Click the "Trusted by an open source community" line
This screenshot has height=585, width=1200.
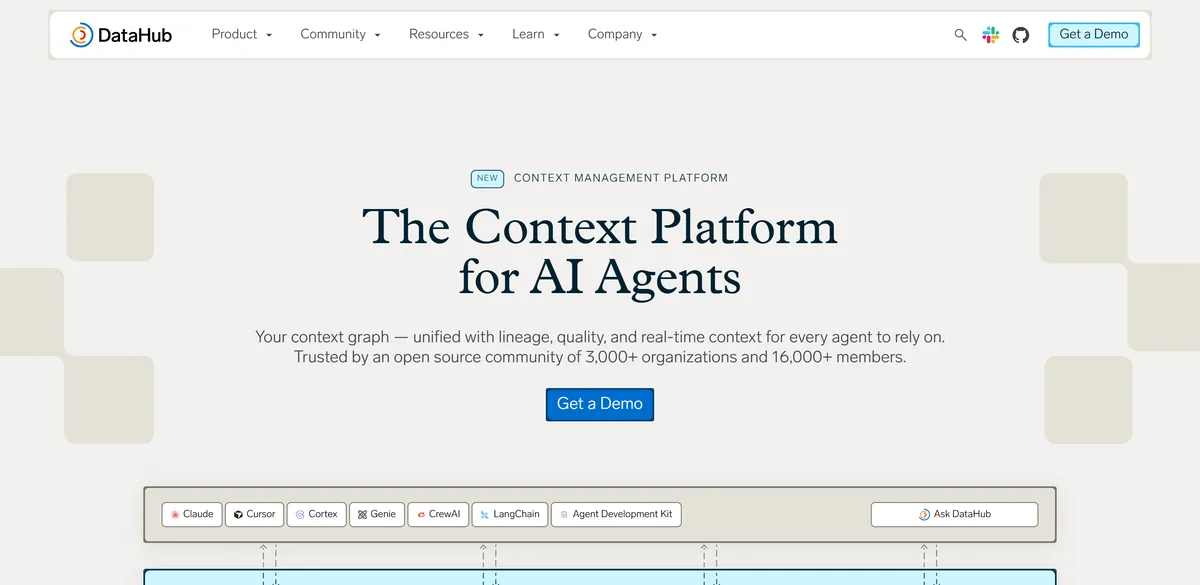(x=600, y=357)
